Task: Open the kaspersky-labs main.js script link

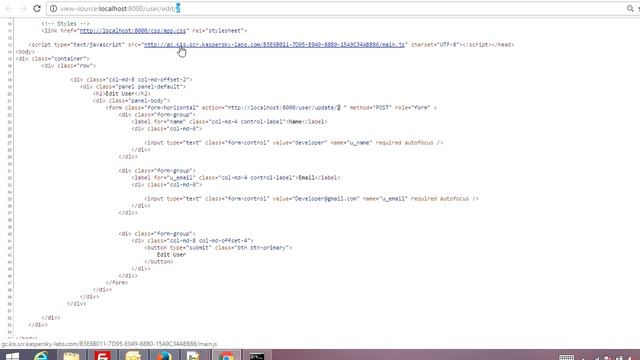Action: (x=274, y=44)
